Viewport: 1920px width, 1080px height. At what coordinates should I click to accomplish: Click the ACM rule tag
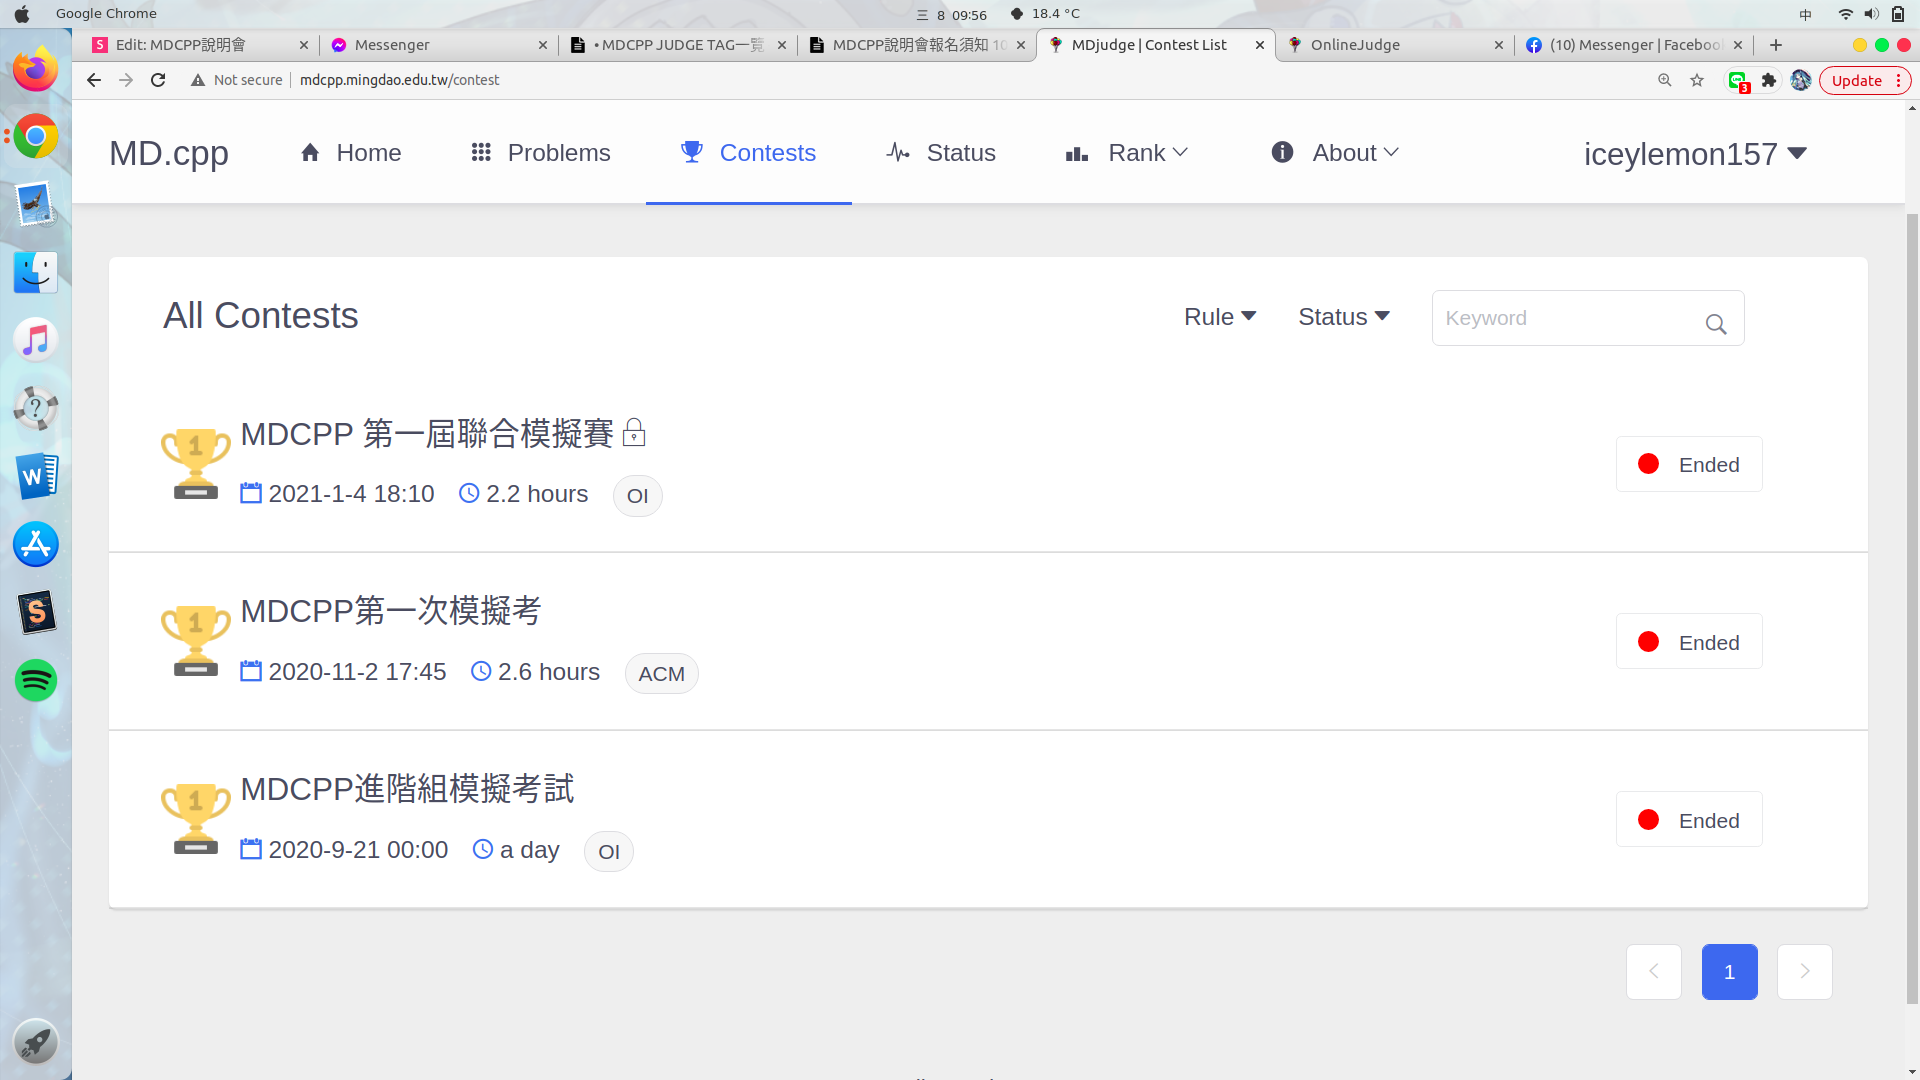[661, 674]
